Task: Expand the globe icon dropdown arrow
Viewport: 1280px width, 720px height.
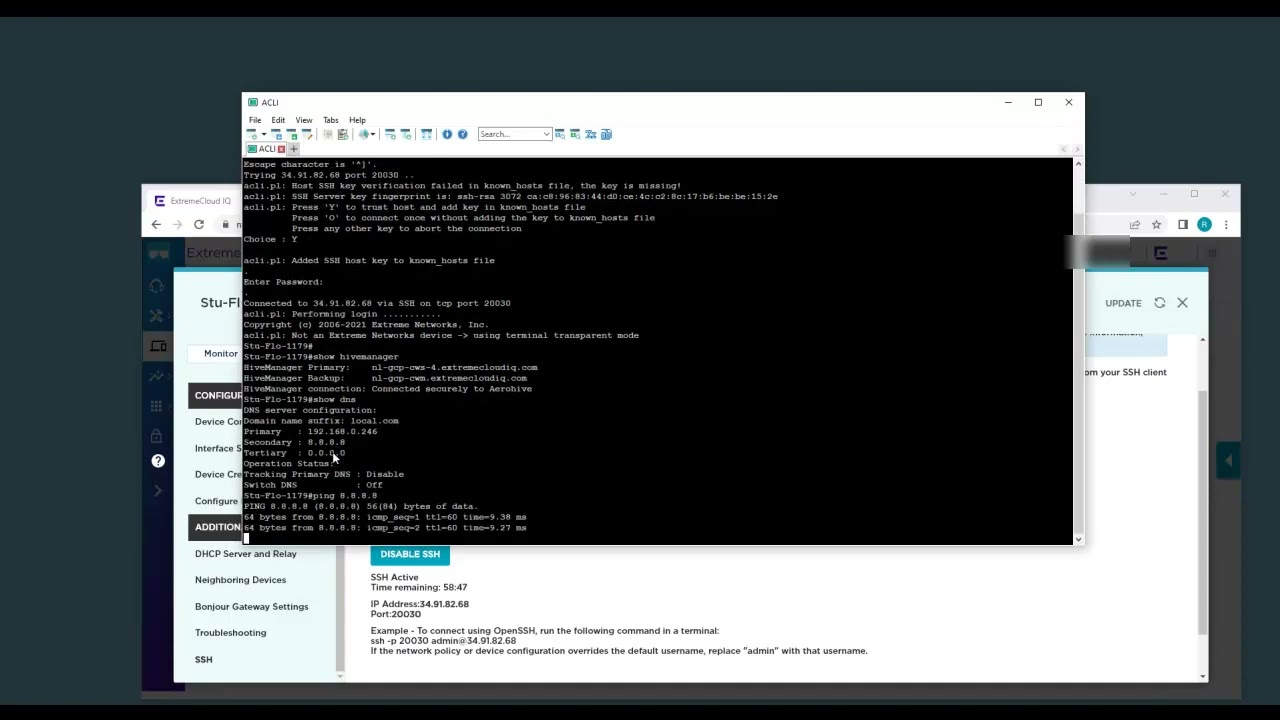Action: click(373, 134)
